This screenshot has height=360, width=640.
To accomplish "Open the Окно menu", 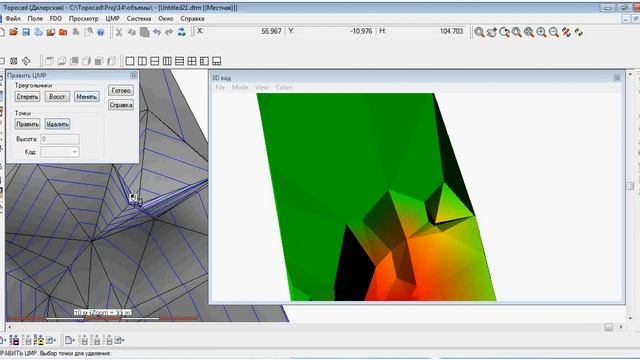I will pos(166,19).
